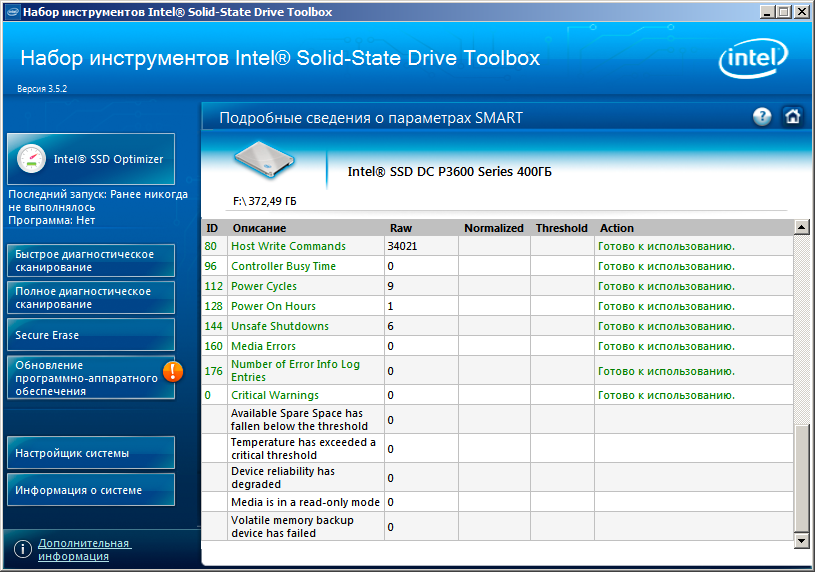Click the Raw column header

click(x=401, y=228)
